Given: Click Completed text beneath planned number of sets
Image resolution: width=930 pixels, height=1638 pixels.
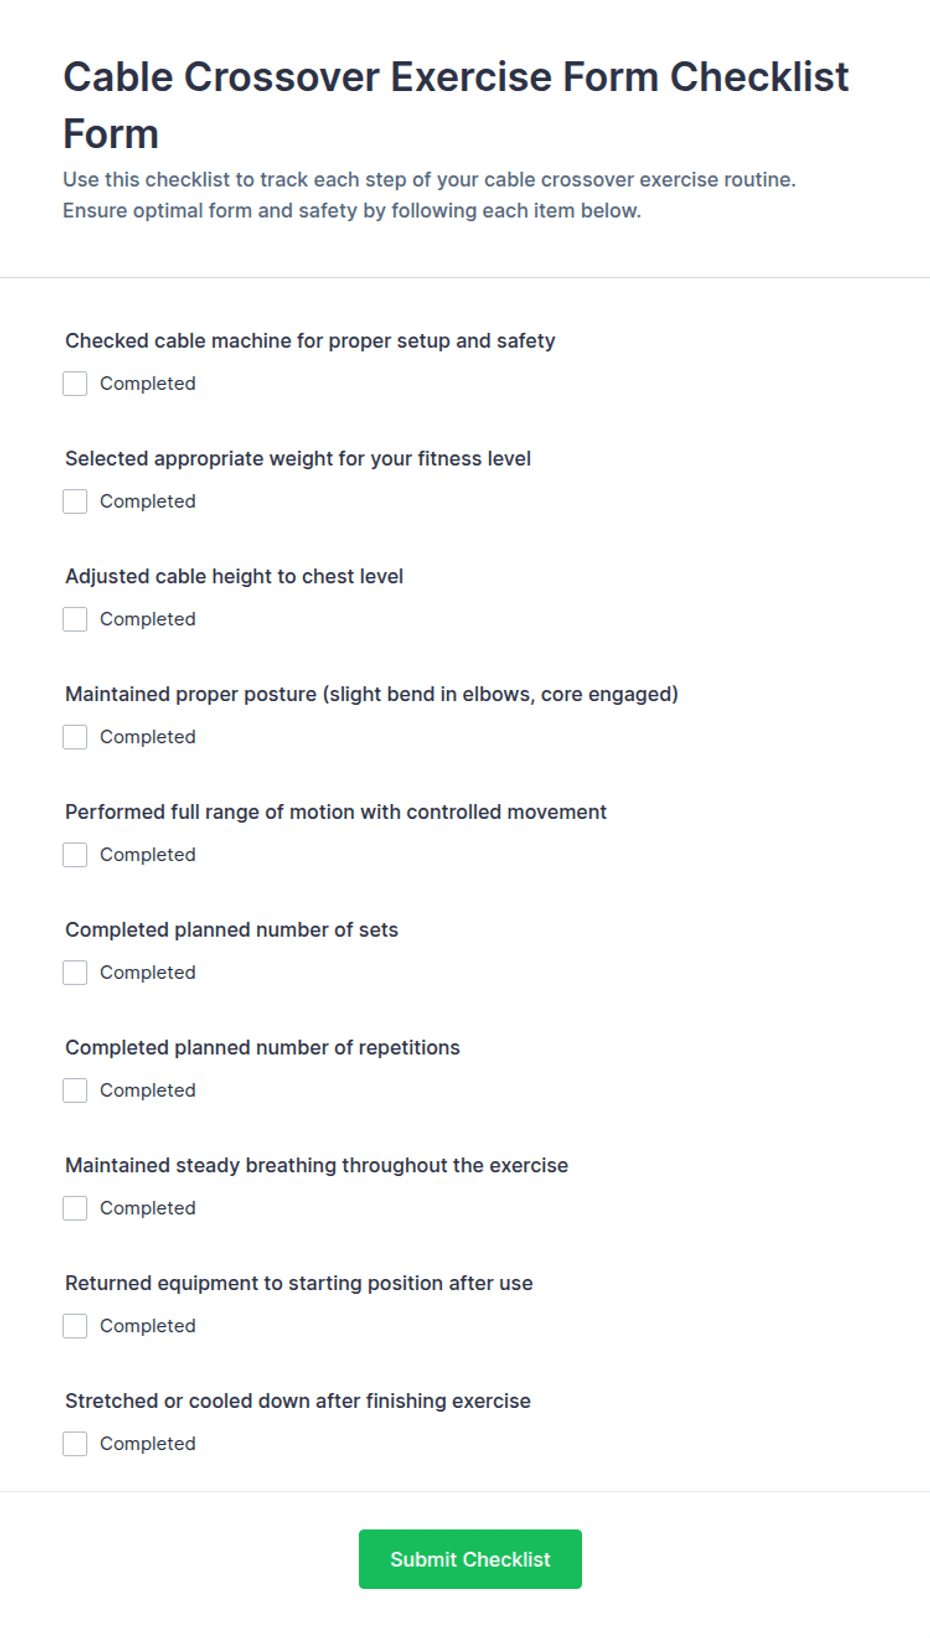Looking at the screenshot, I should point(147,972).
